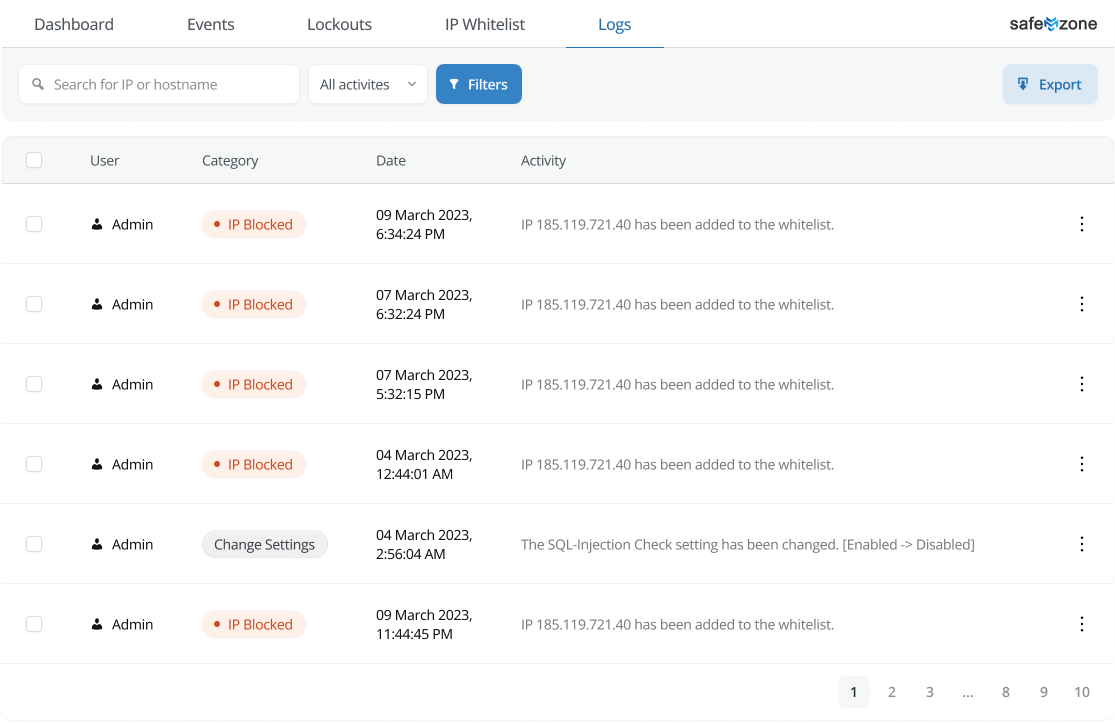Check the row dated 07 March 2023, 6:32:24 PM
The width and height of the screenshot is (1115, 723).
pos(34,304)
